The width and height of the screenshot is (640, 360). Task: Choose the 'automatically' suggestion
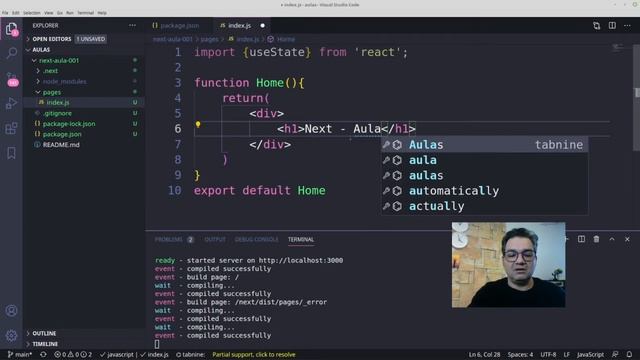click(x=484, y=191)
